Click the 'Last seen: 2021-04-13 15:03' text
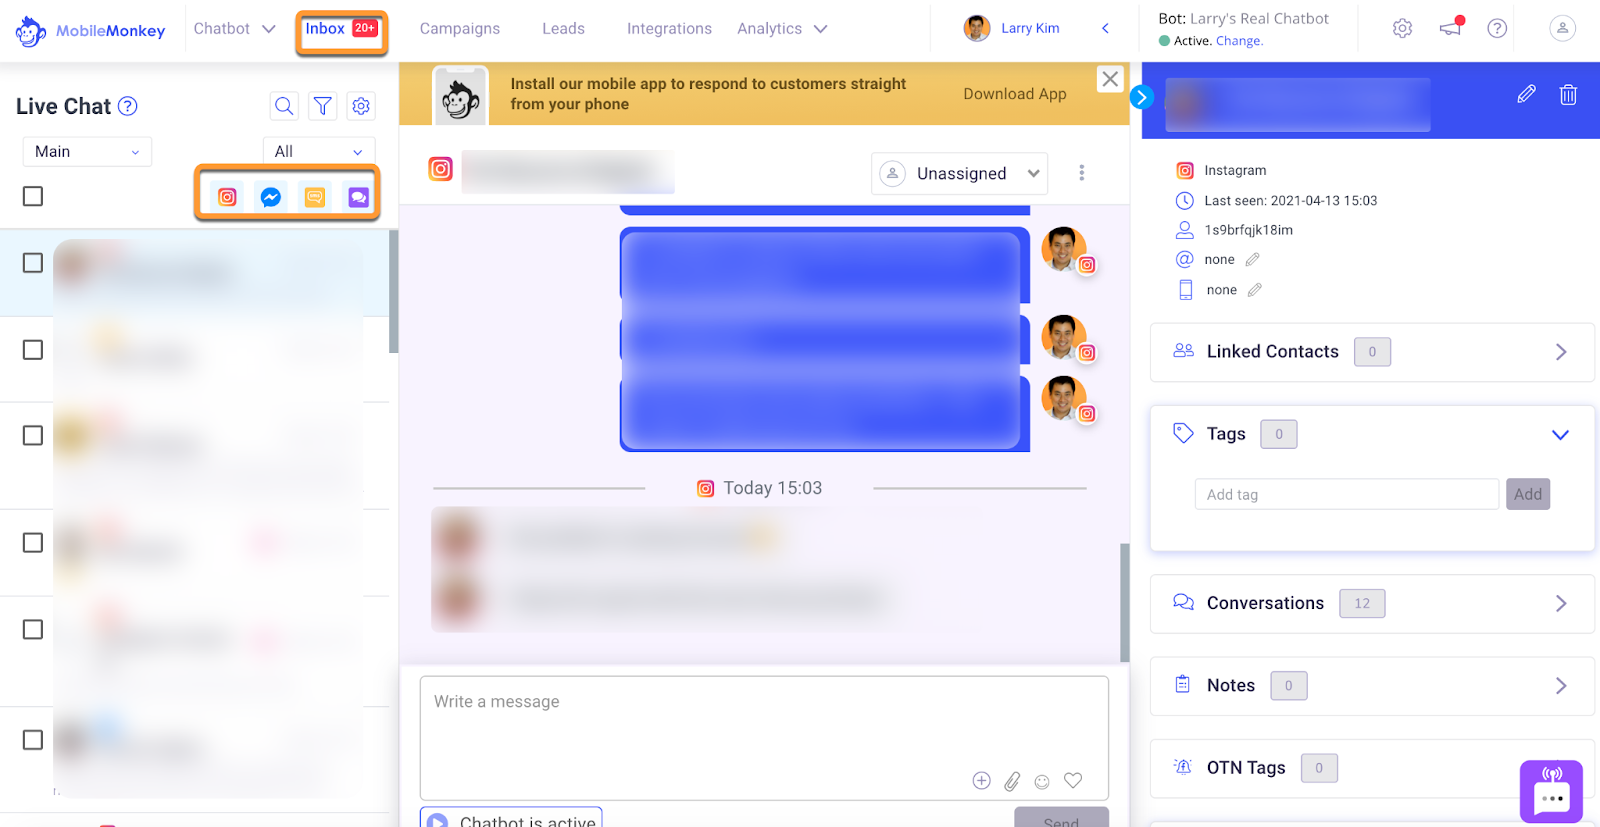The height and width of the screenshot is (827, 1600). [x=1290, y=201]
